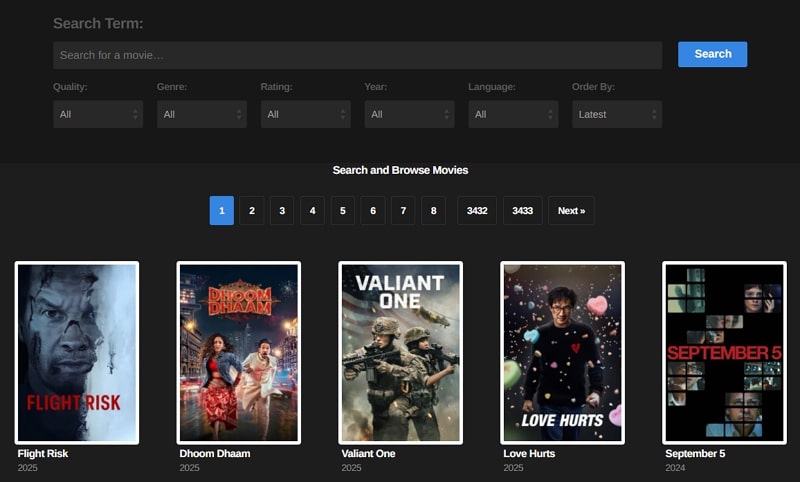Image resolution: width=800 pixels, height=482 pixels.
Task: Open the September 5 poster
Action: point(724,353)
